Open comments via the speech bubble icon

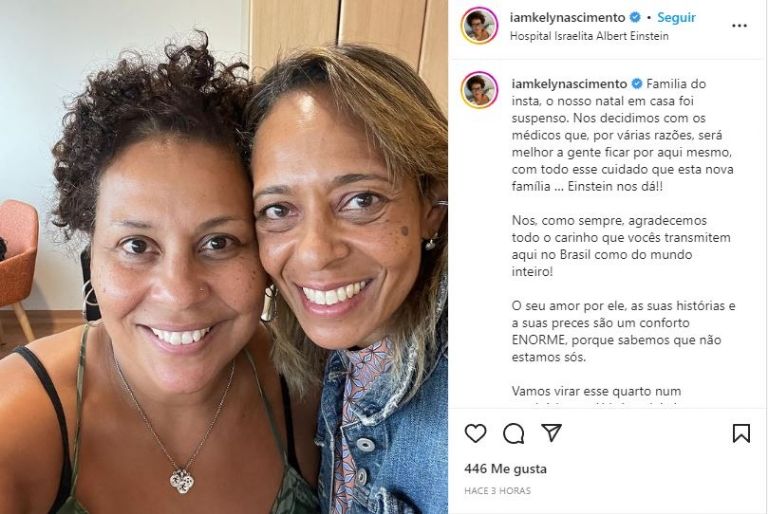click(x=514, y=434)
